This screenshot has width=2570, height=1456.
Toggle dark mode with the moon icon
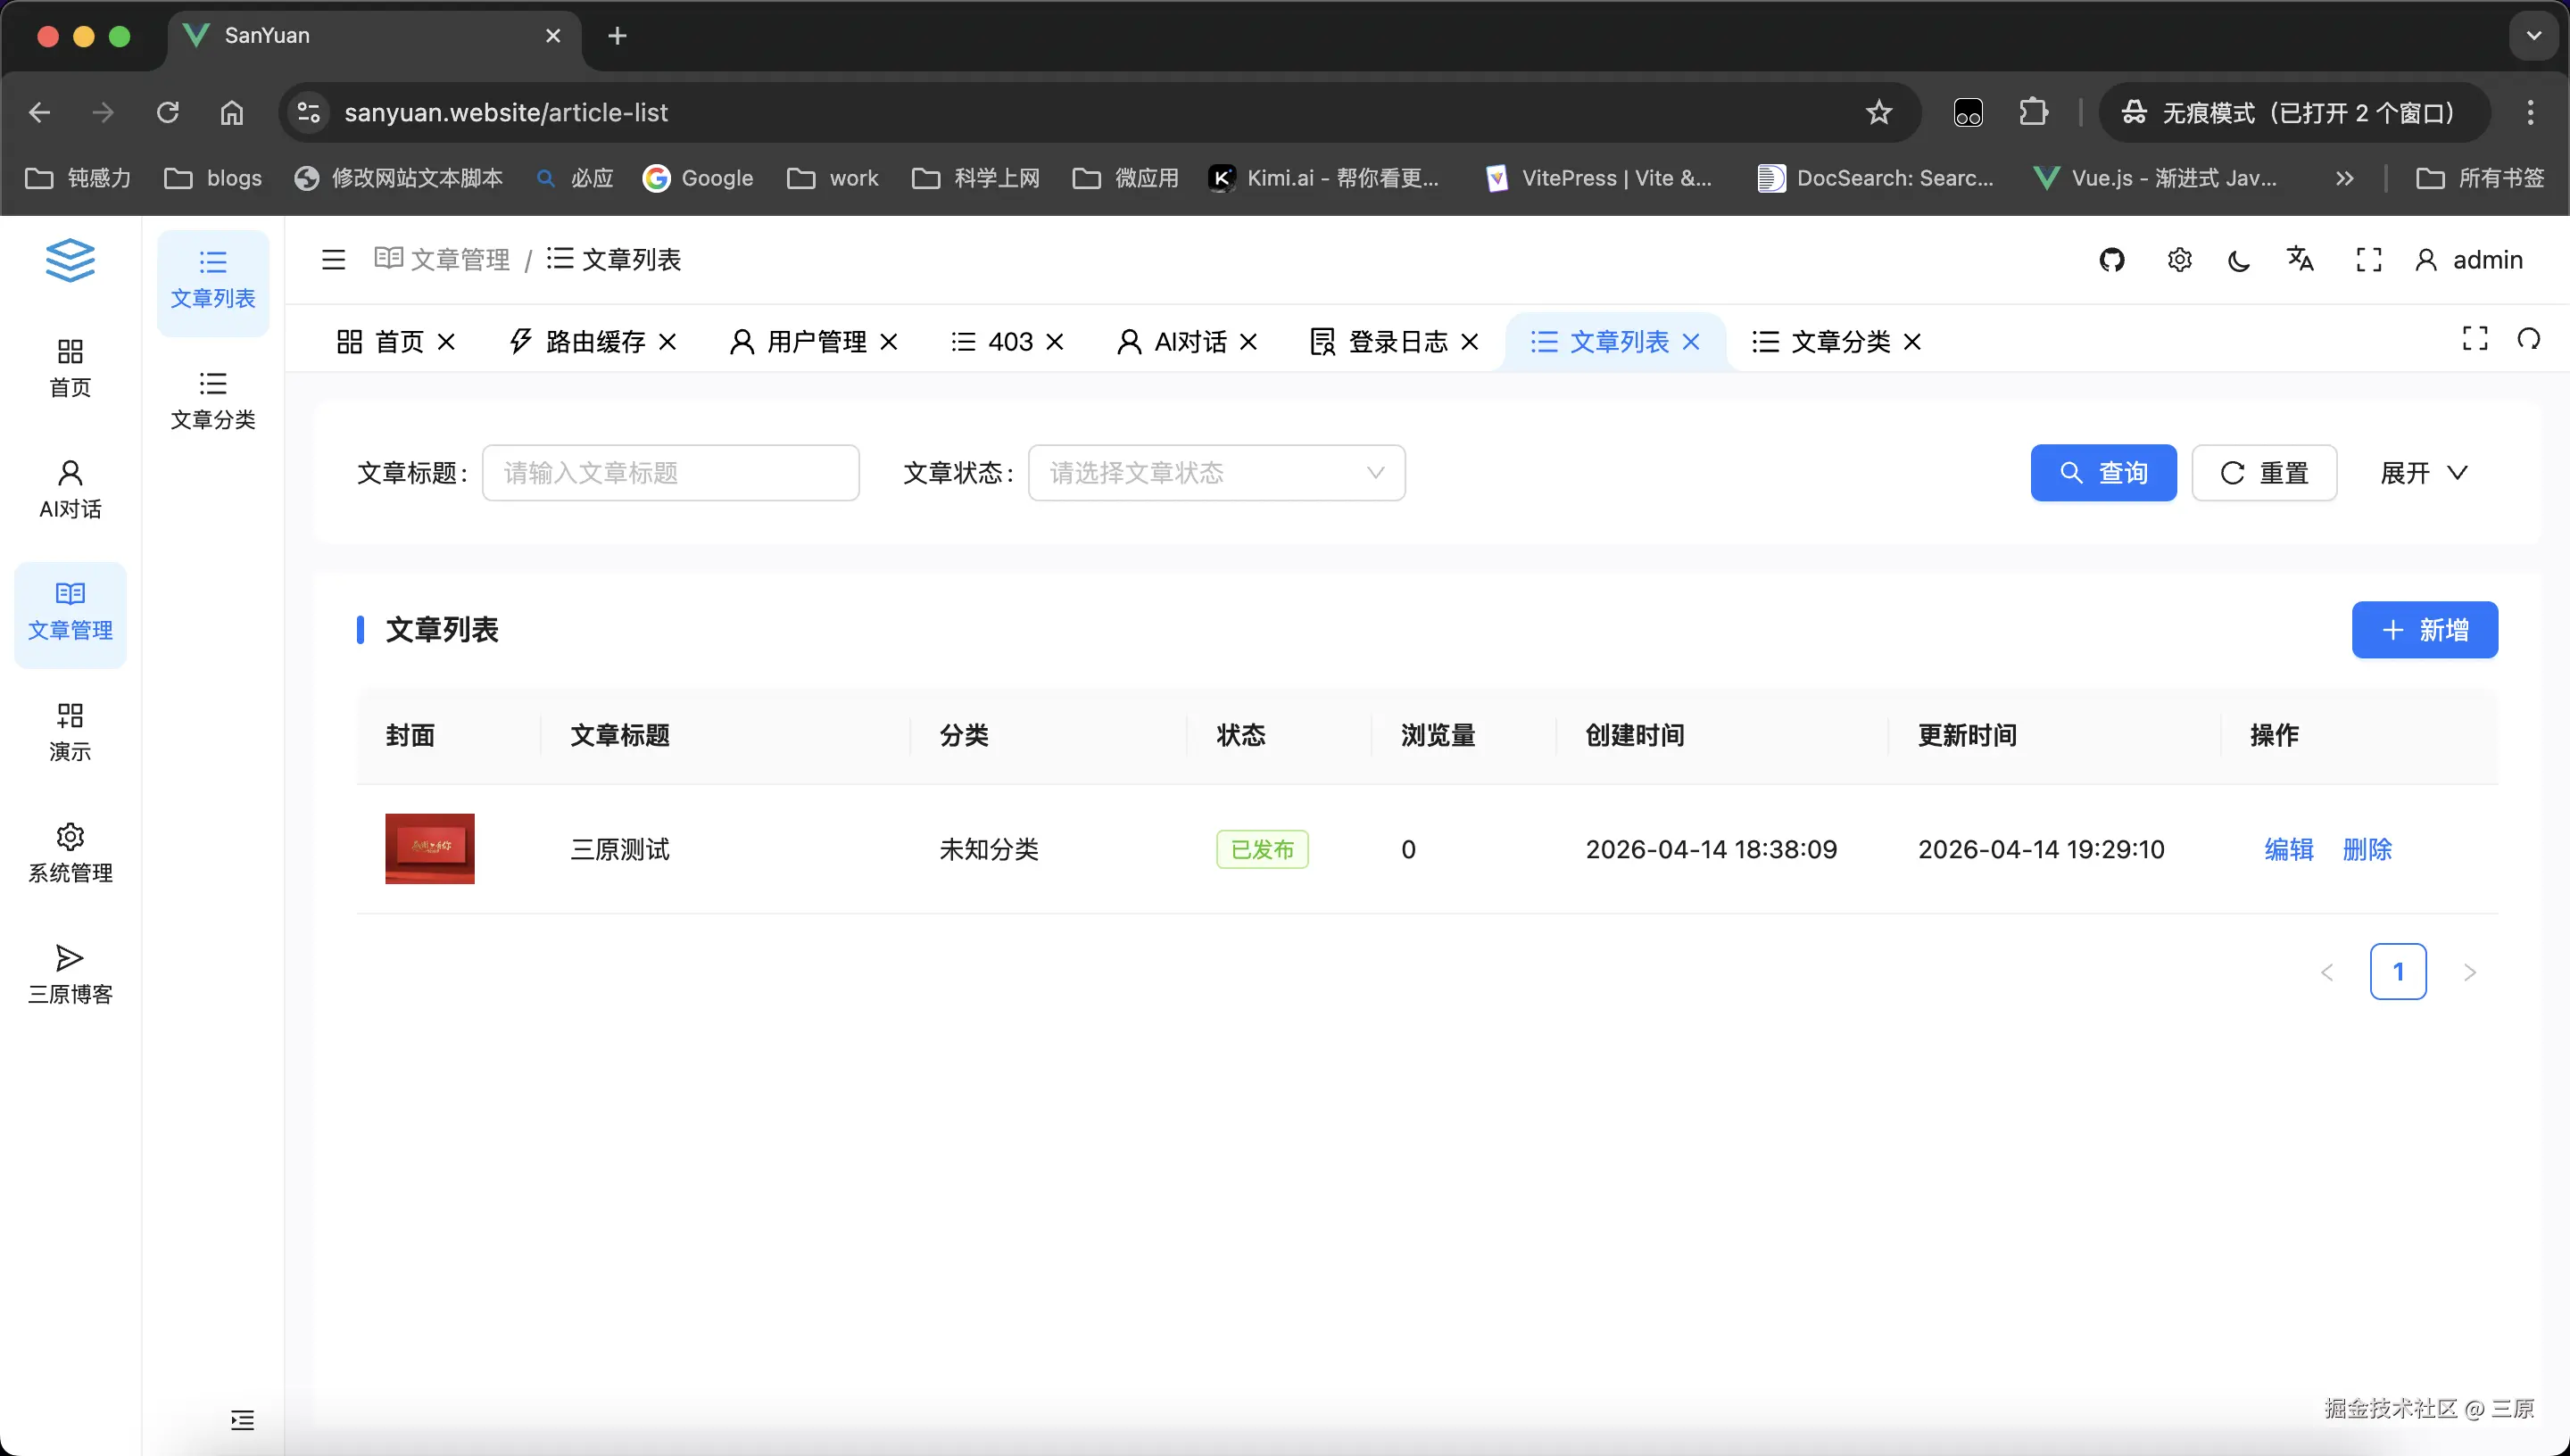(x=2238, y=259)
